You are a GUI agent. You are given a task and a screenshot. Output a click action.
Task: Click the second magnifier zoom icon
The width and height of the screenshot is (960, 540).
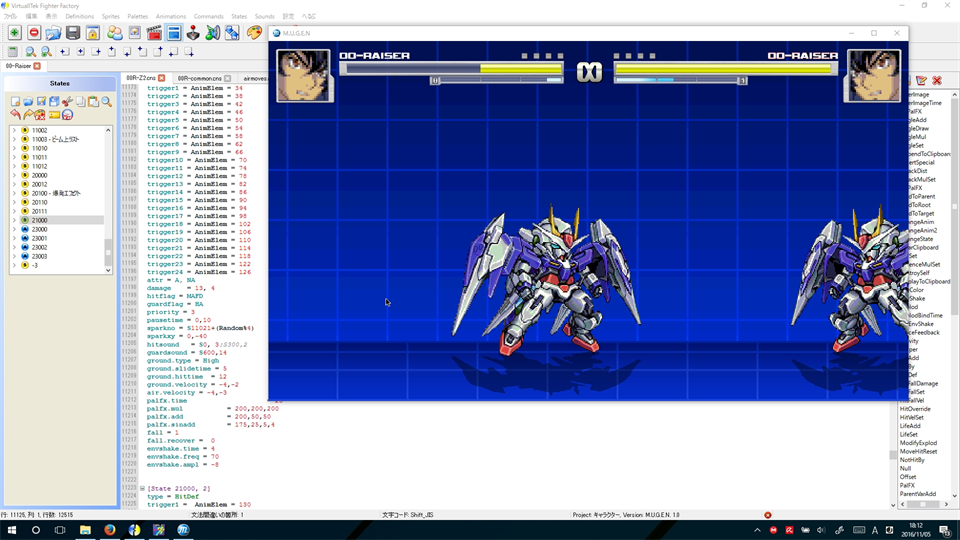click(x=46, y=52)
